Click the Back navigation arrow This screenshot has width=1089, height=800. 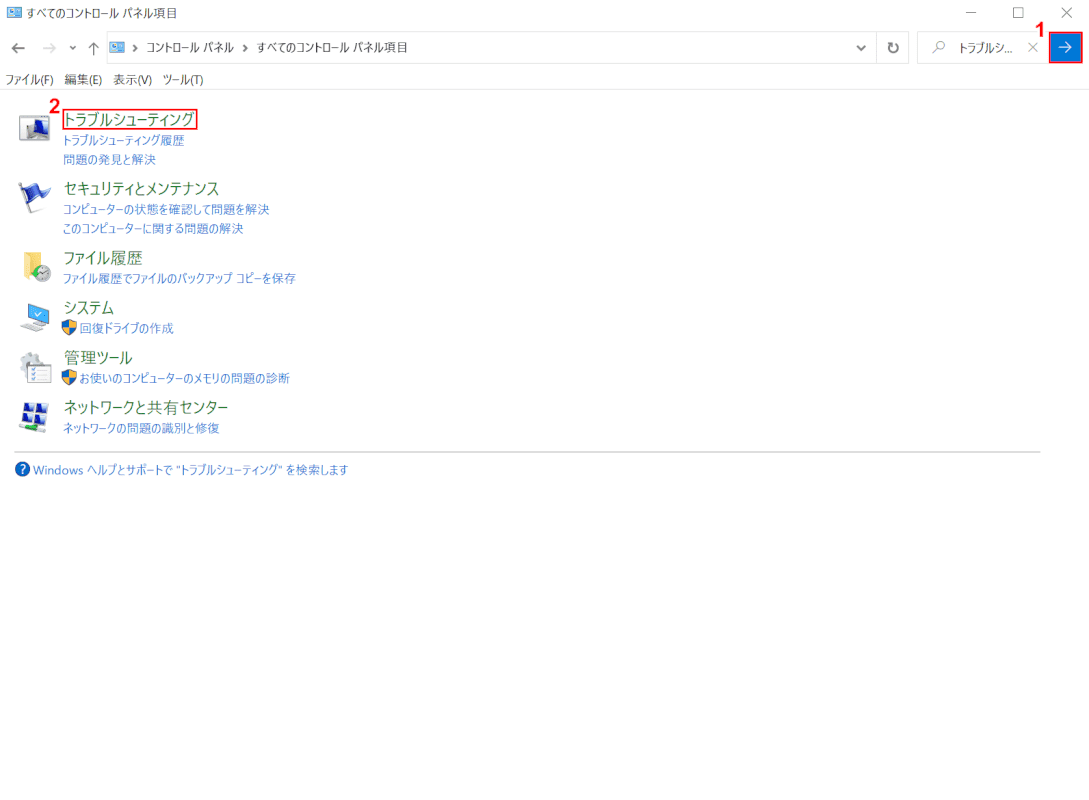pyautogui.click(x=18, y=48)
